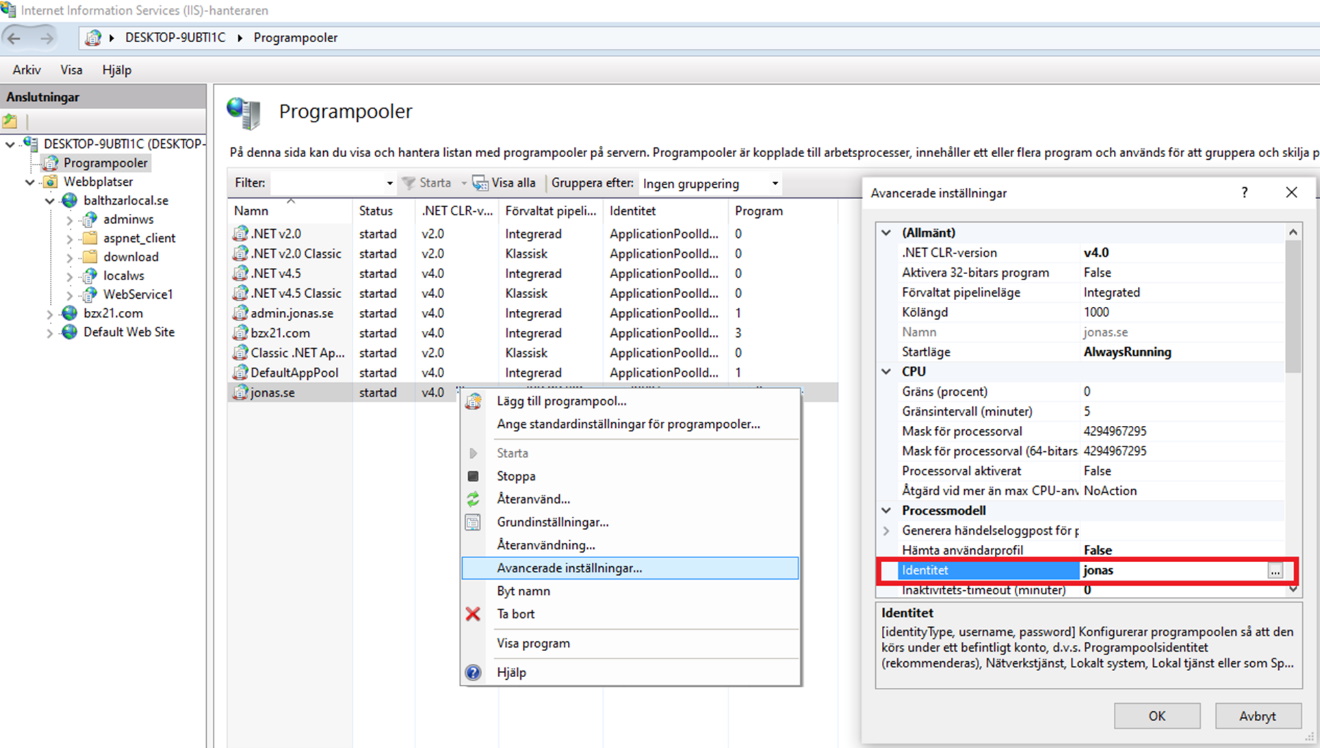Select the Startläge AlwaysRunning value
Image resolution: width=1320 pixels, height=748 pixels.
tap(1127, 352)
